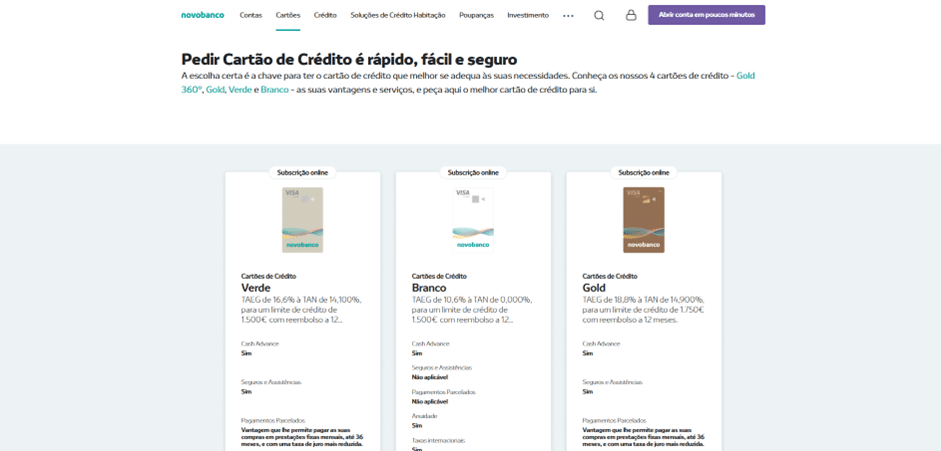Viewport: 941px width, 451px height.
Task: Follow the Branco link in intro text
Action: (x=275, y=90)
